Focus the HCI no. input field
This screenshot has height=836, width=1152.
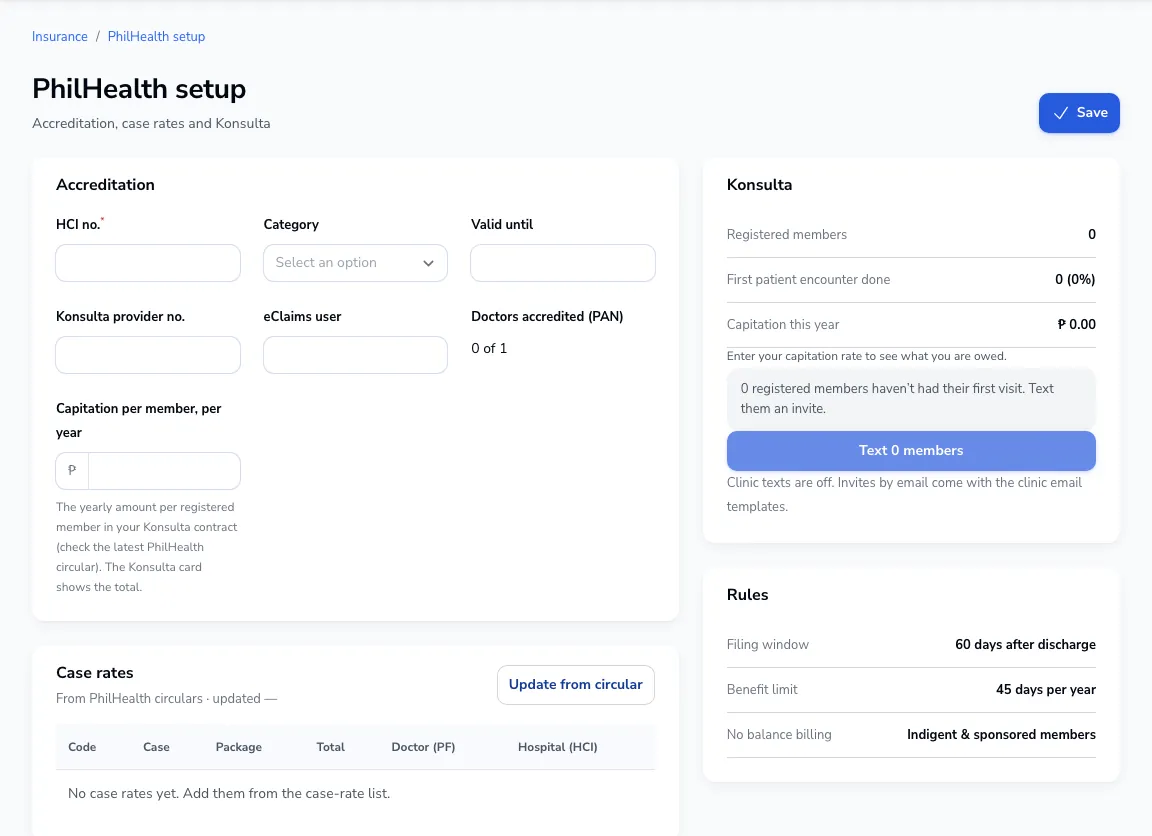(x=148, y=263)
